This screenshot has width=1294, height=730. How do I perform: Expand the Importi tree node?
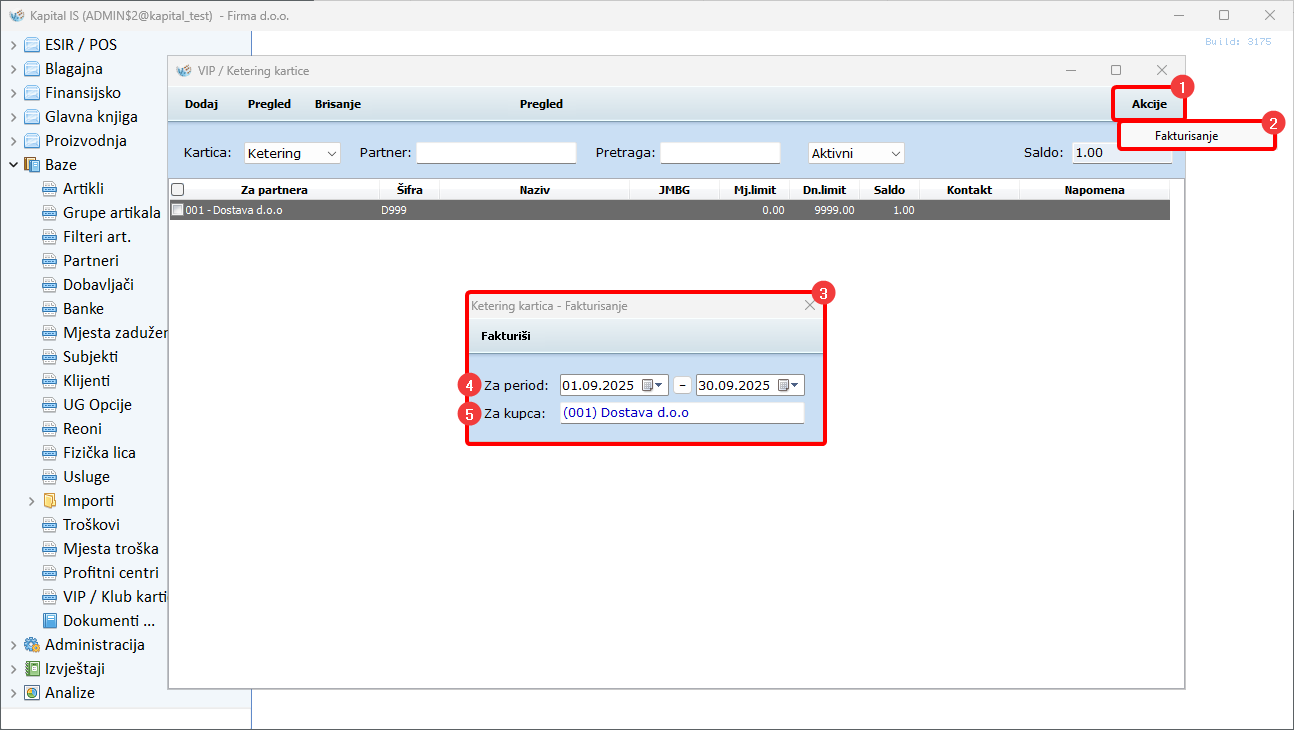[x=32, y=501]
